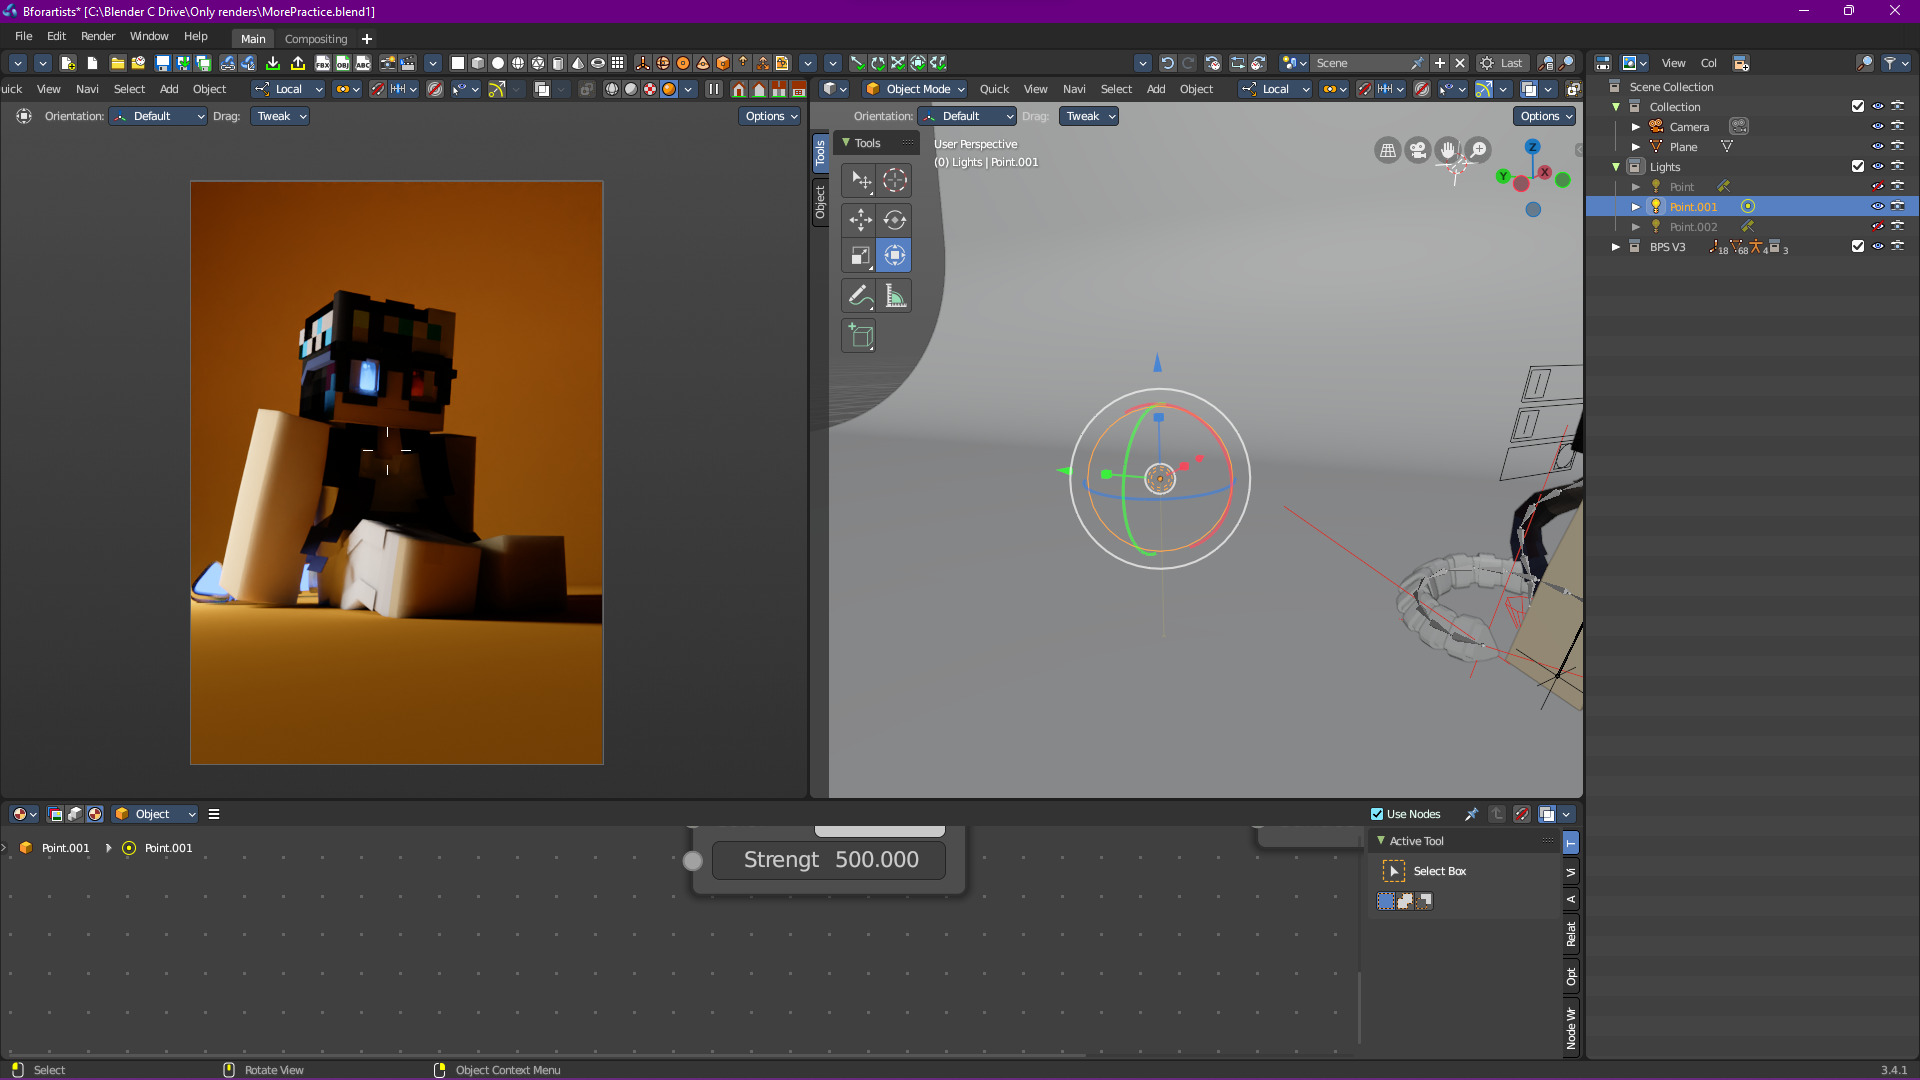Expand the BPS V3 collection

[1616, 246]
